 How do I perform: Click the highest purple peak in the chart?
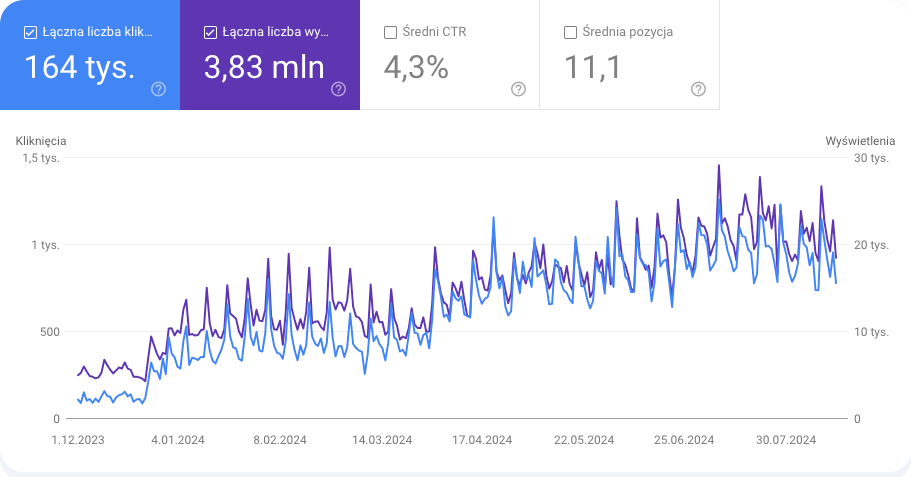(719, 166)
